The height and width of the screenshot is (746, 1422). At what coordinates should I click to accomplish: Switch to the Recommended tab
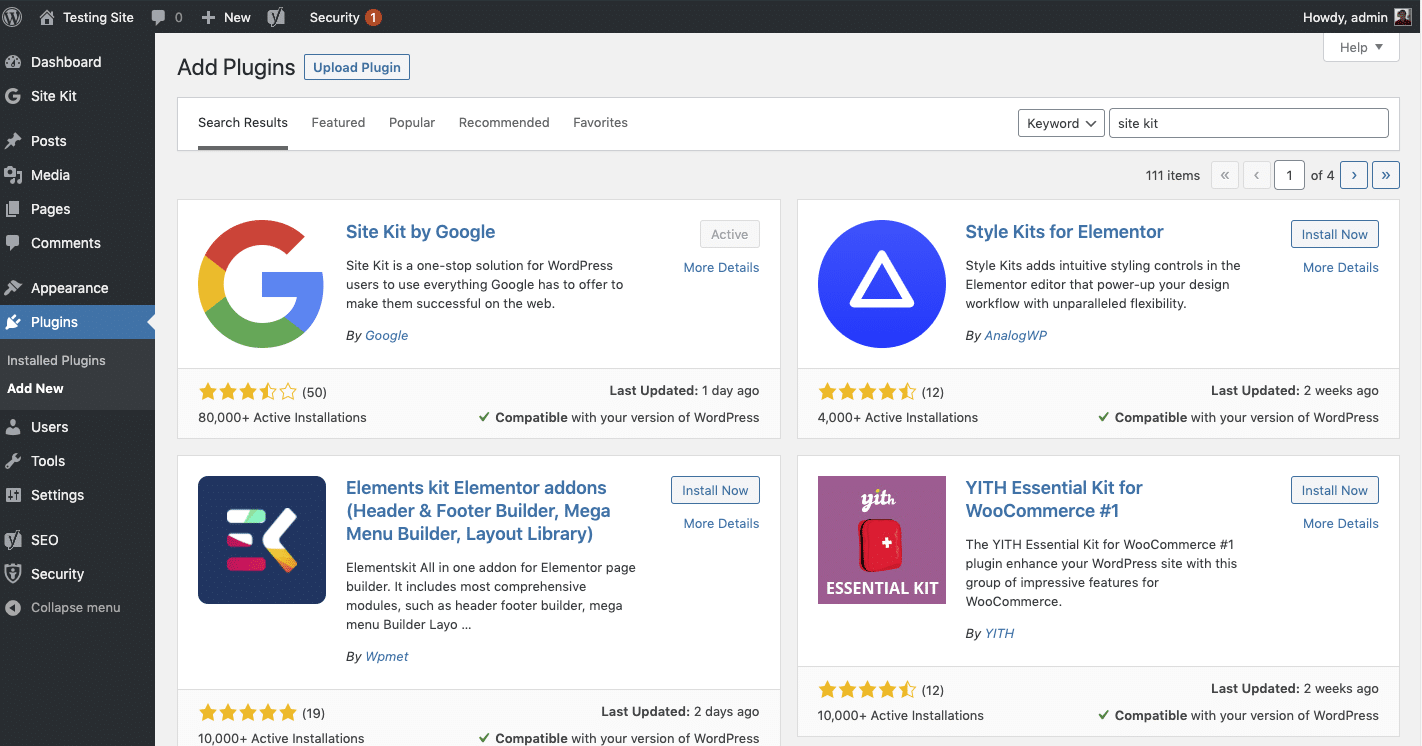[504, 123]
